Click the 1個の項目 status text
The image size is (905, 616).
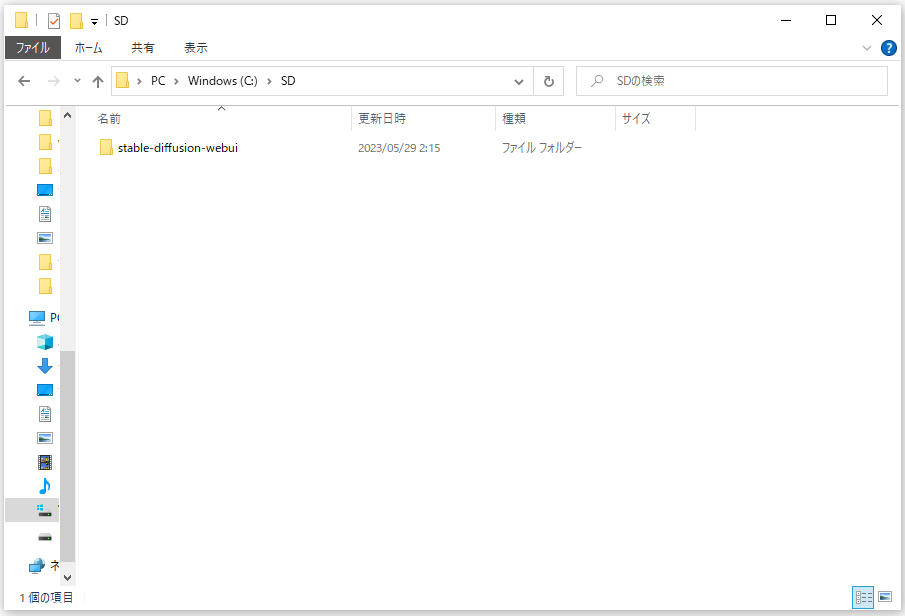[x=46, y=598]
